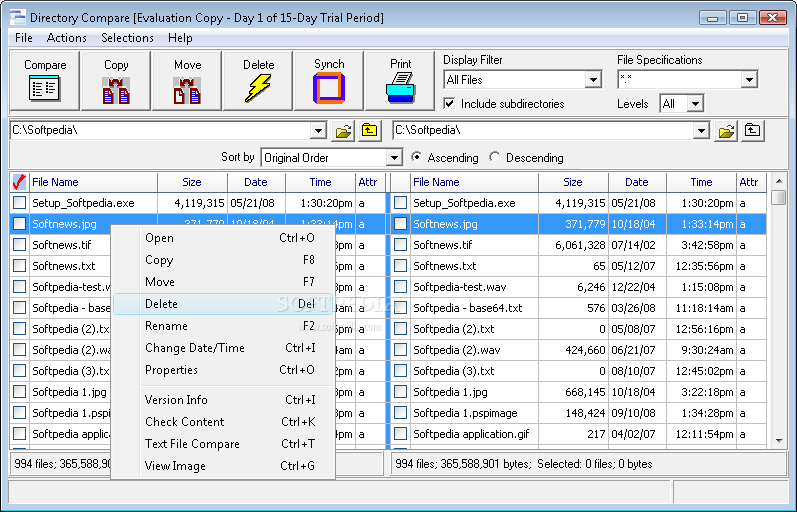Click the Delete lightning bolt icon
The height and width of the screenshot is (512, 797).
258,88
